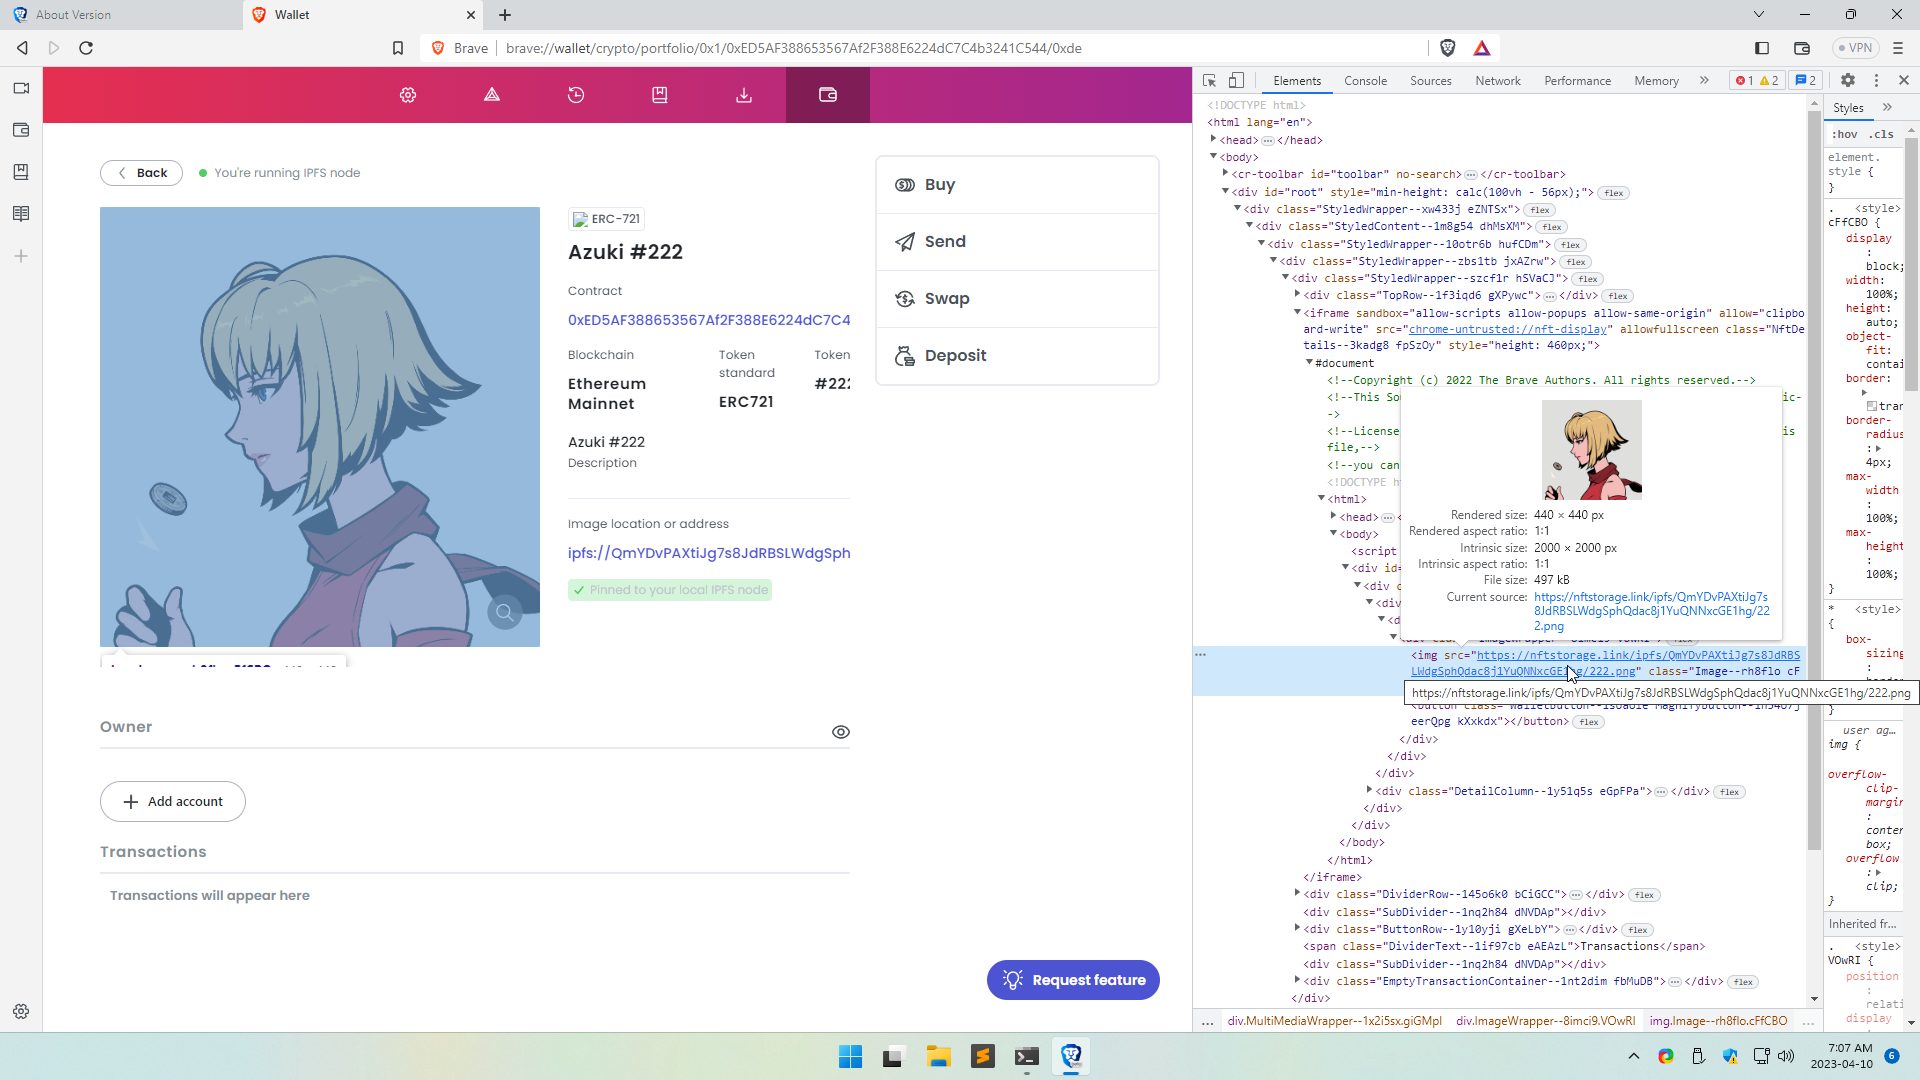This screenshot has width=1920, height=1080.
Task: Switch to the Network tab
Action: click(1497, 80)
